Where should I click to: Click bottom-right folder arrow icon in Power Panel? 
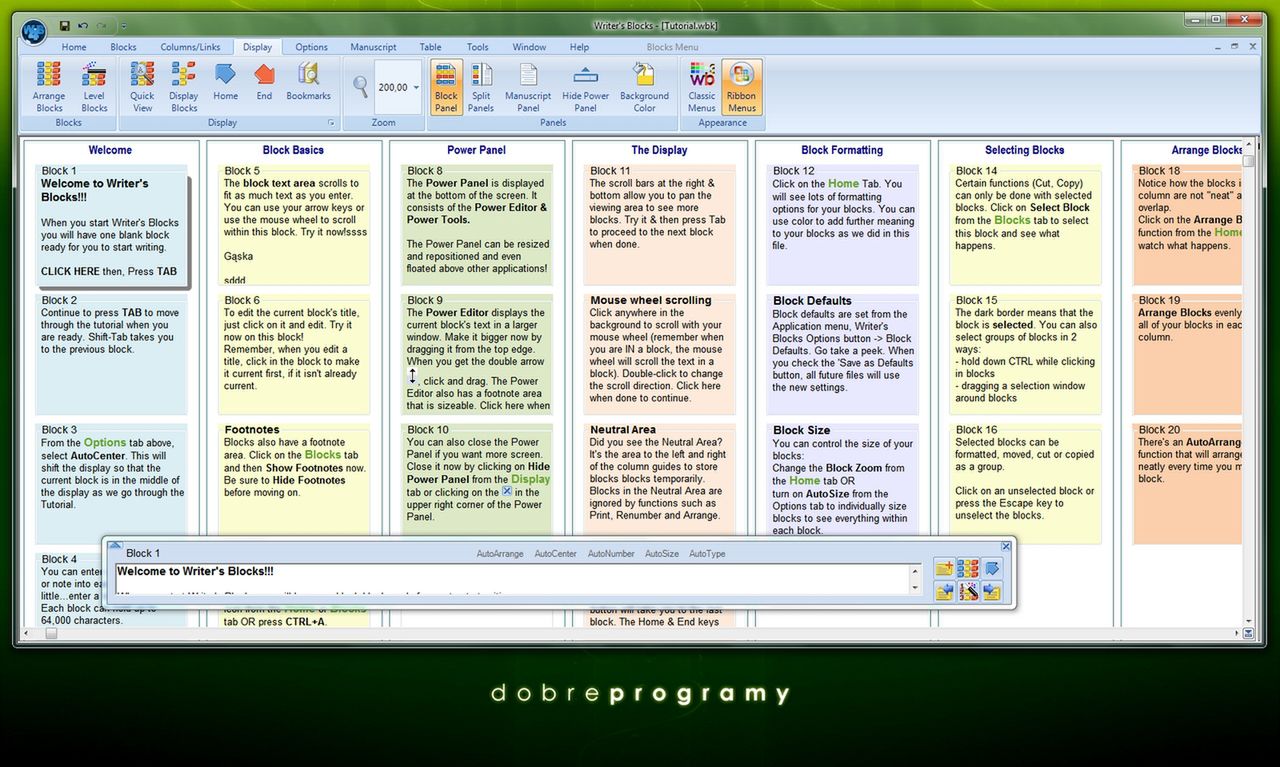point(991,591)
